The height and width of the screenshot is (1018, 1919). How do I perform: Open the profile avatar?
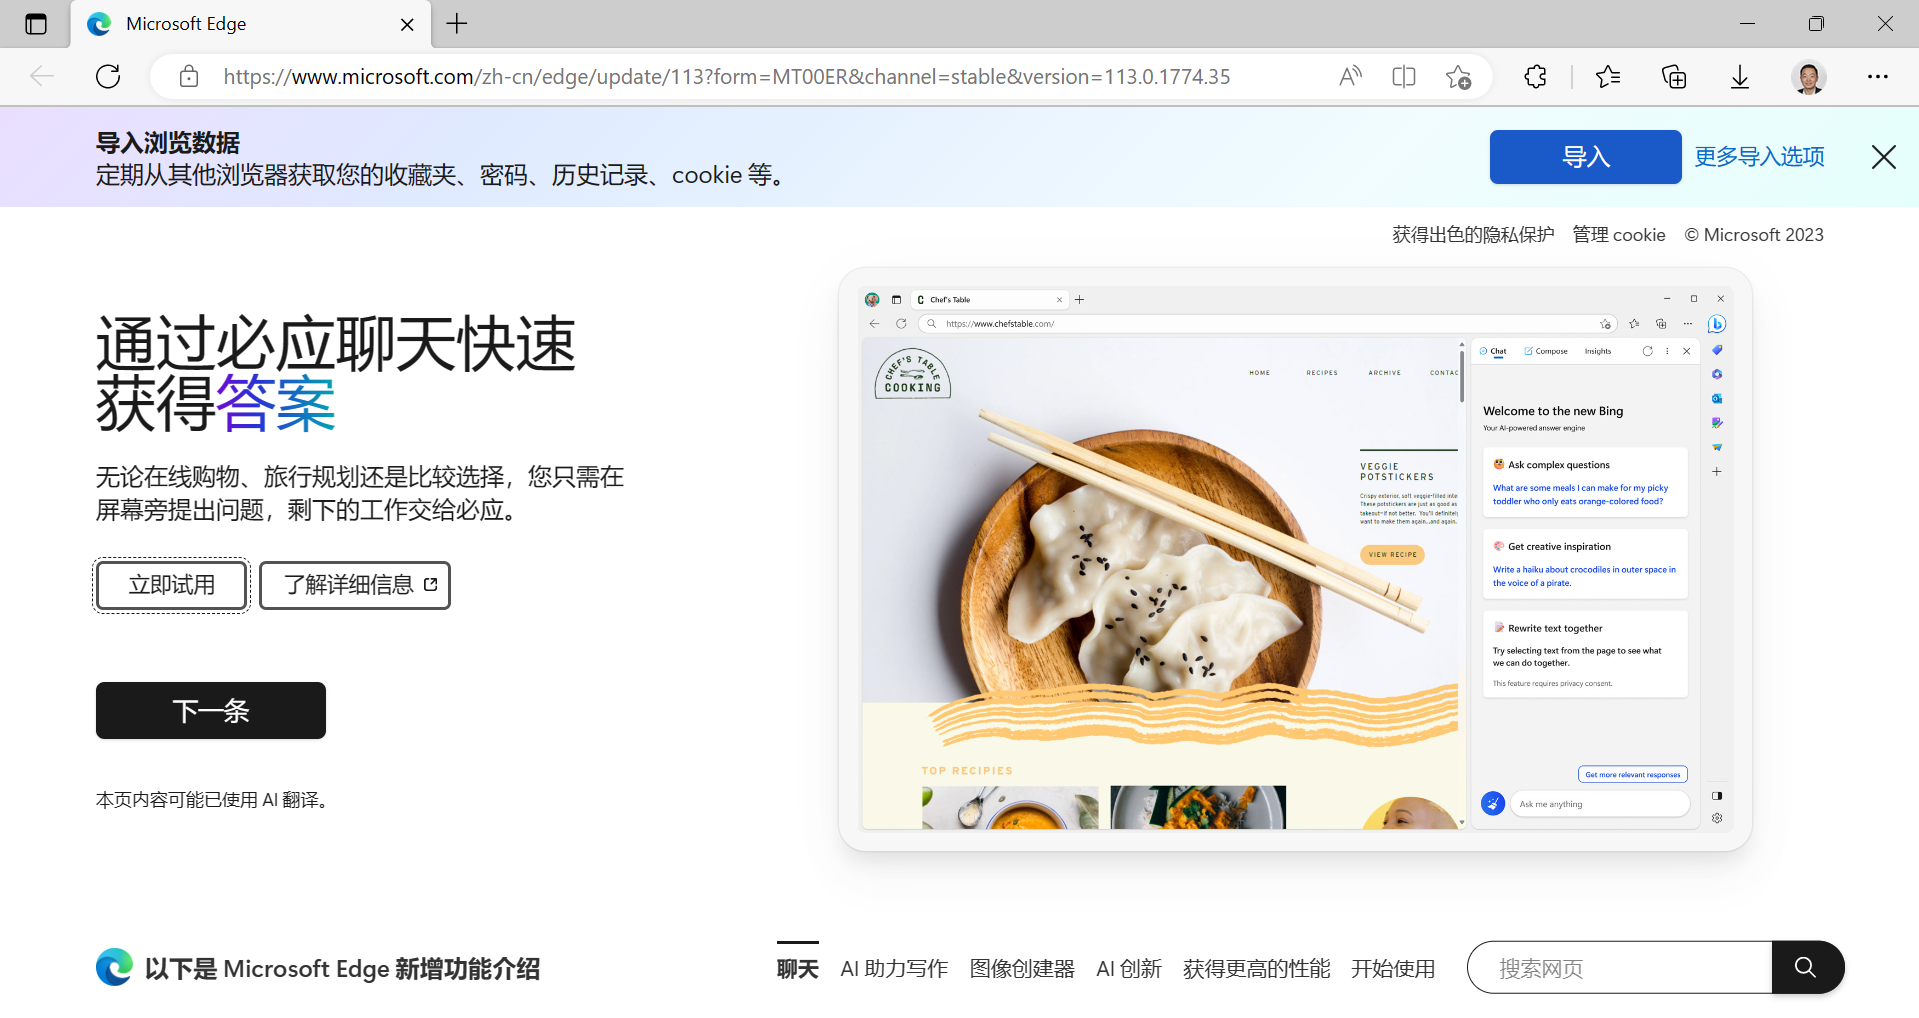[1808, 76]
